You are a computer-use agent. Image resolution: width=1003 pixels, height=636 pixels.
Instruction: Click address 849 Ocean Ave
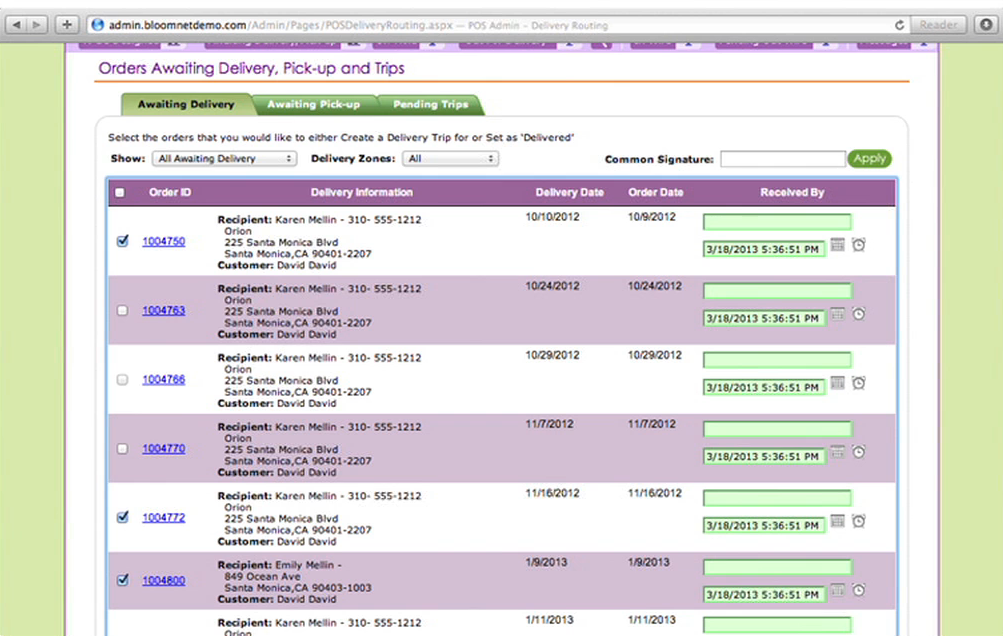[262, 576]
